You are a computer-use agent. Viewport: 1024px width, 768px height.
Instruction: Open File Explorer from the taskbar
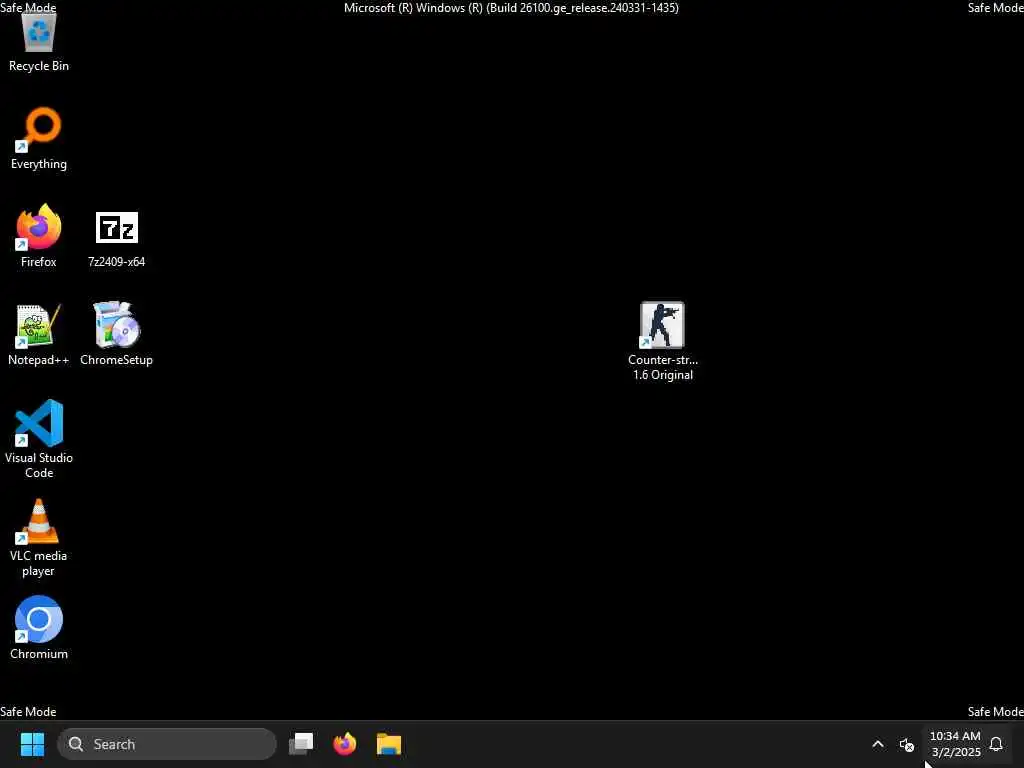389,744
